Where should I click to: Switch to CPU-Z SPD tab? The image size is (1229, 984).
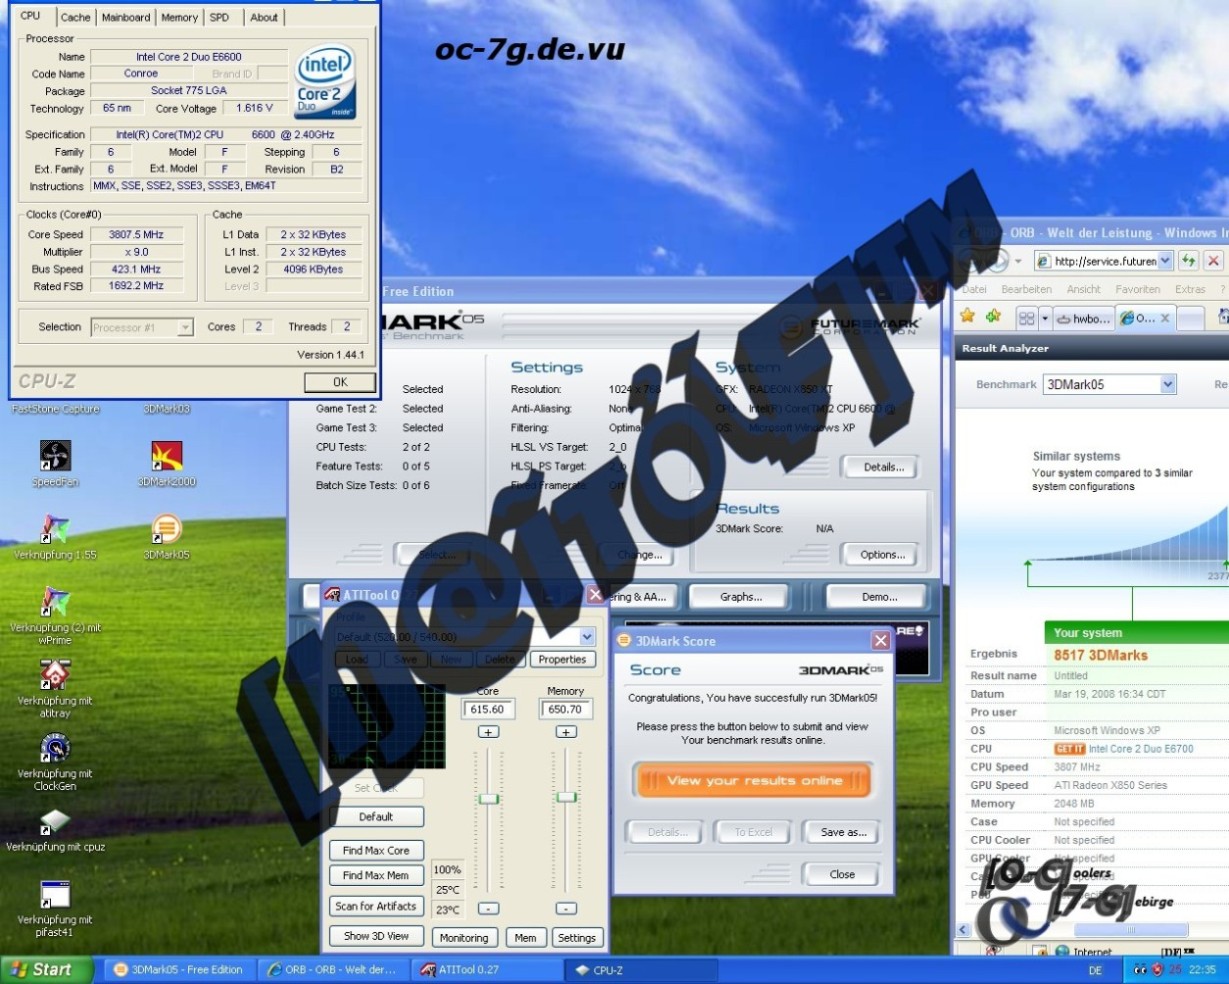pos(219,17)
